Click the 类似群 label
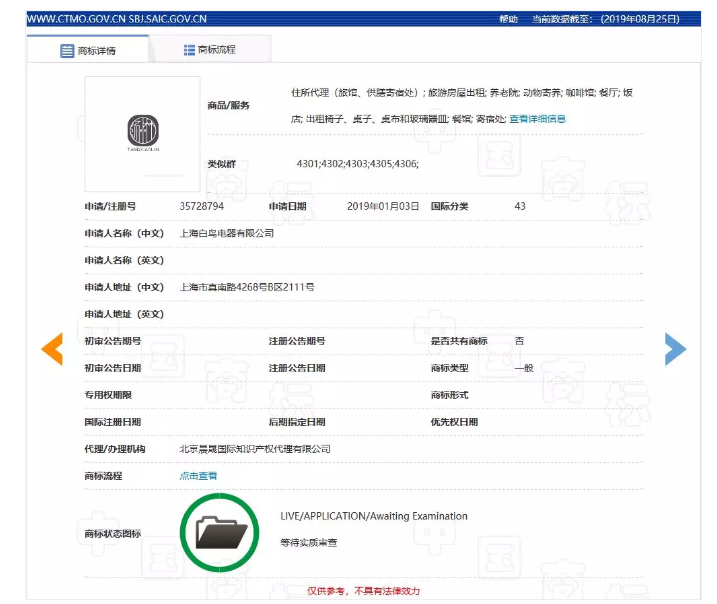The width and height of the screenshot is (717, 604). (x=221, y=164)
